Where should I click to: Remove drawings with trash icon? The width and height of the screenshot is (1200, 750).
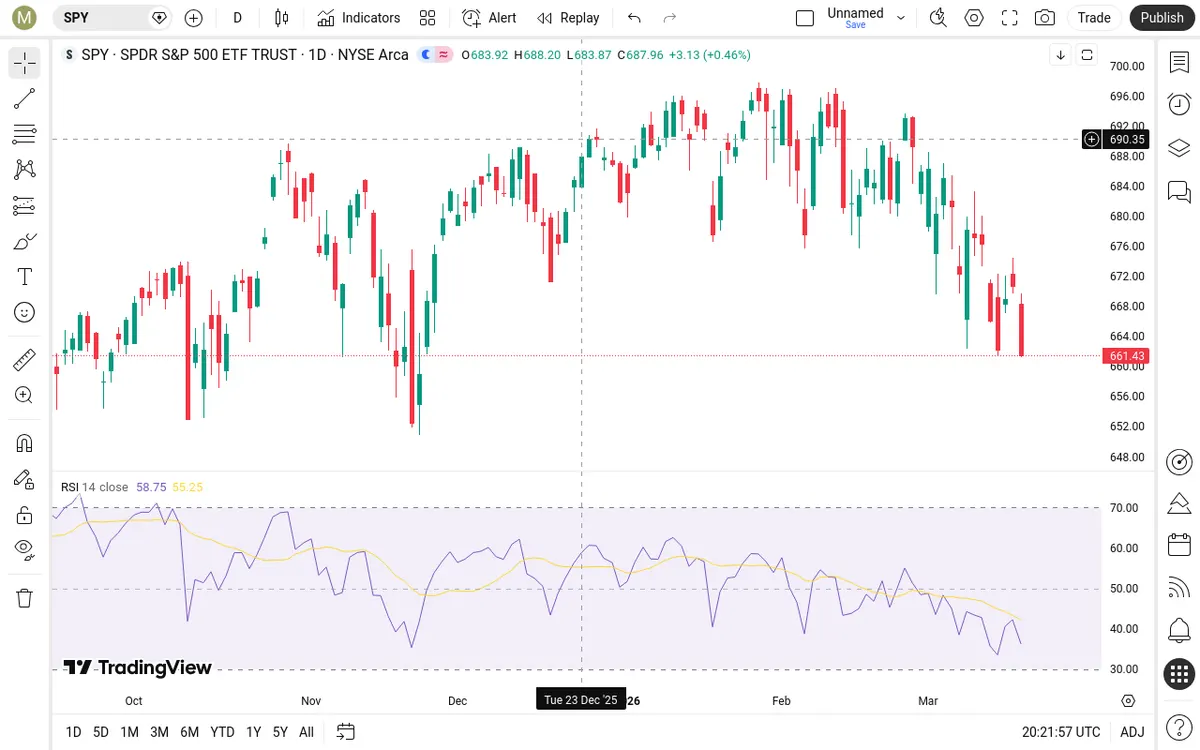[x=25, y=598]
